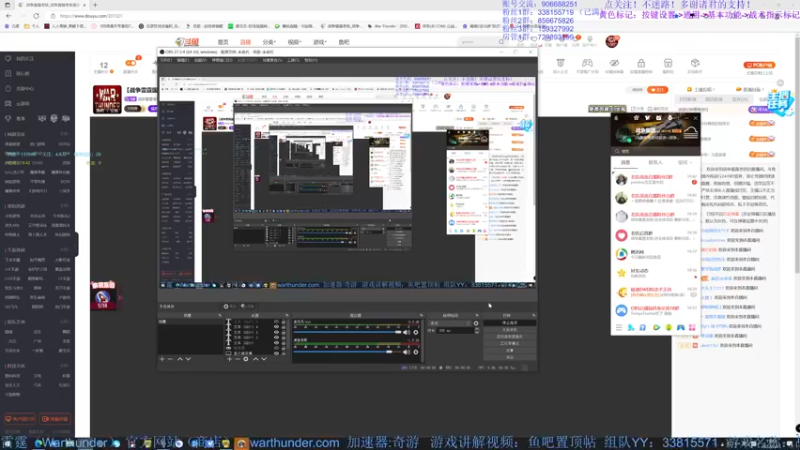The image size is (800, 450).
Task: Expand 分类 dropdown in Douyu navigation
Action: (x=269, y=42)
